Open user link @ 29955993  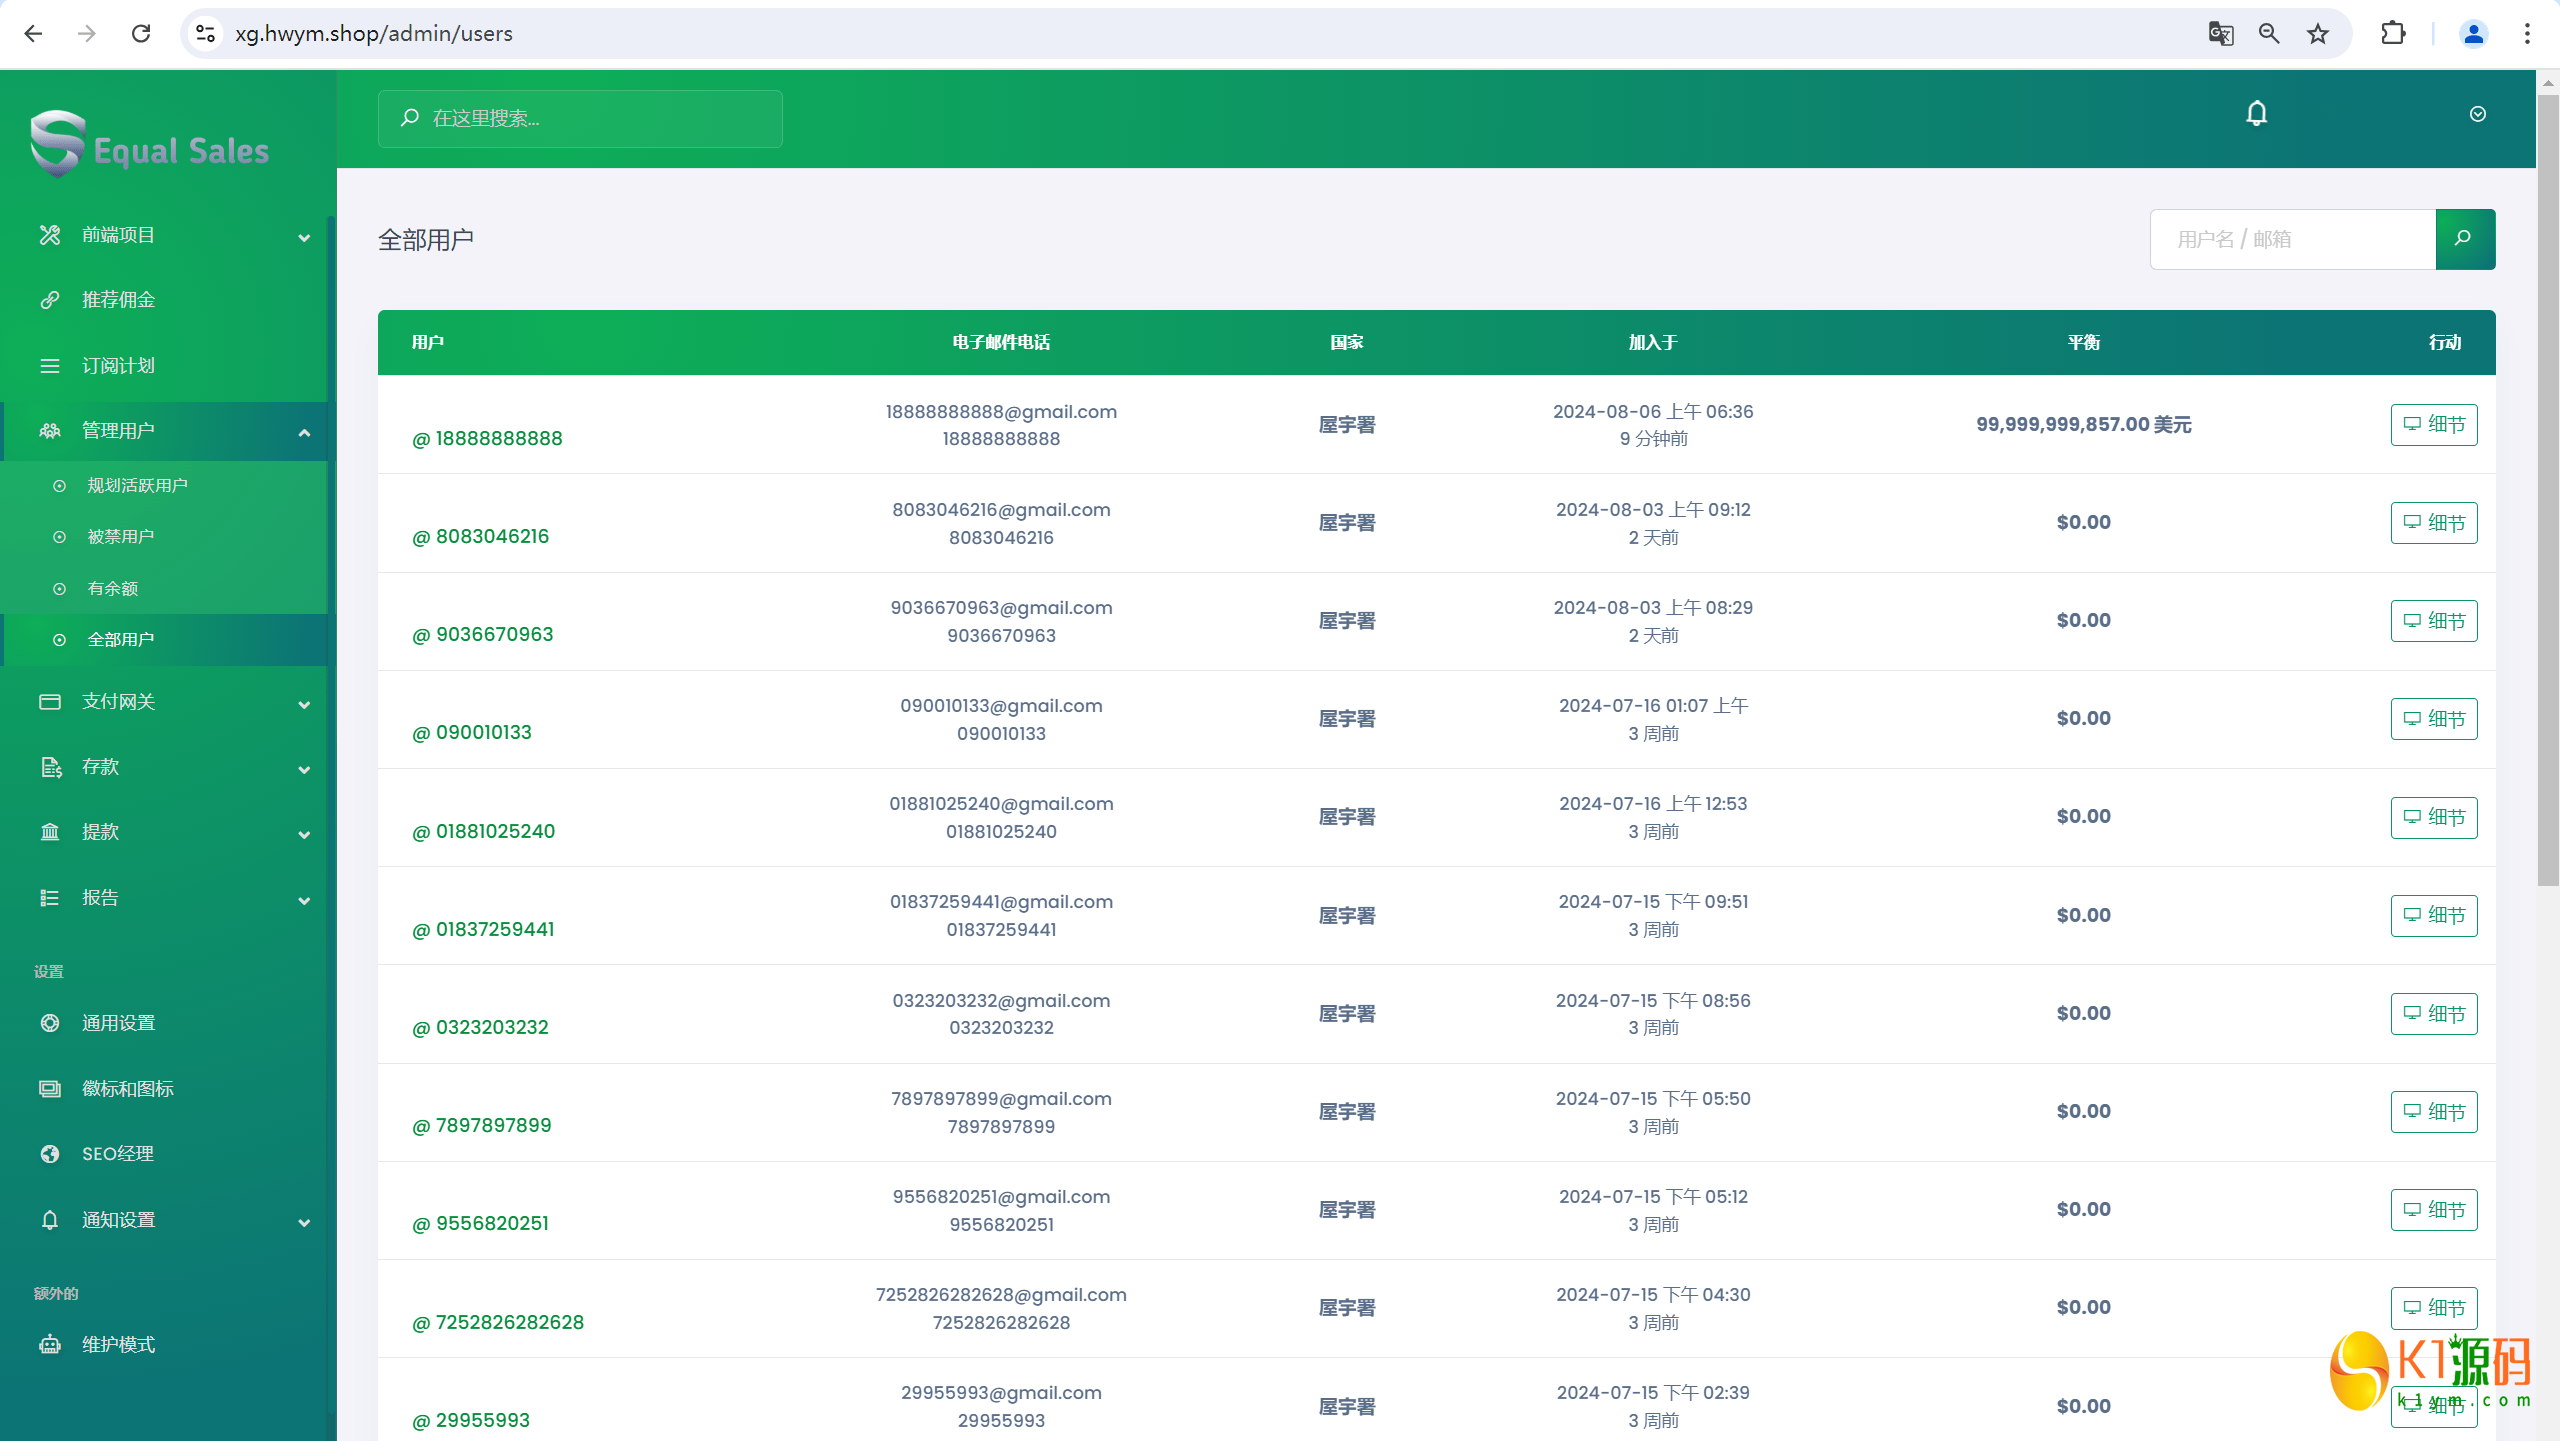click(x=471, y=1421)
